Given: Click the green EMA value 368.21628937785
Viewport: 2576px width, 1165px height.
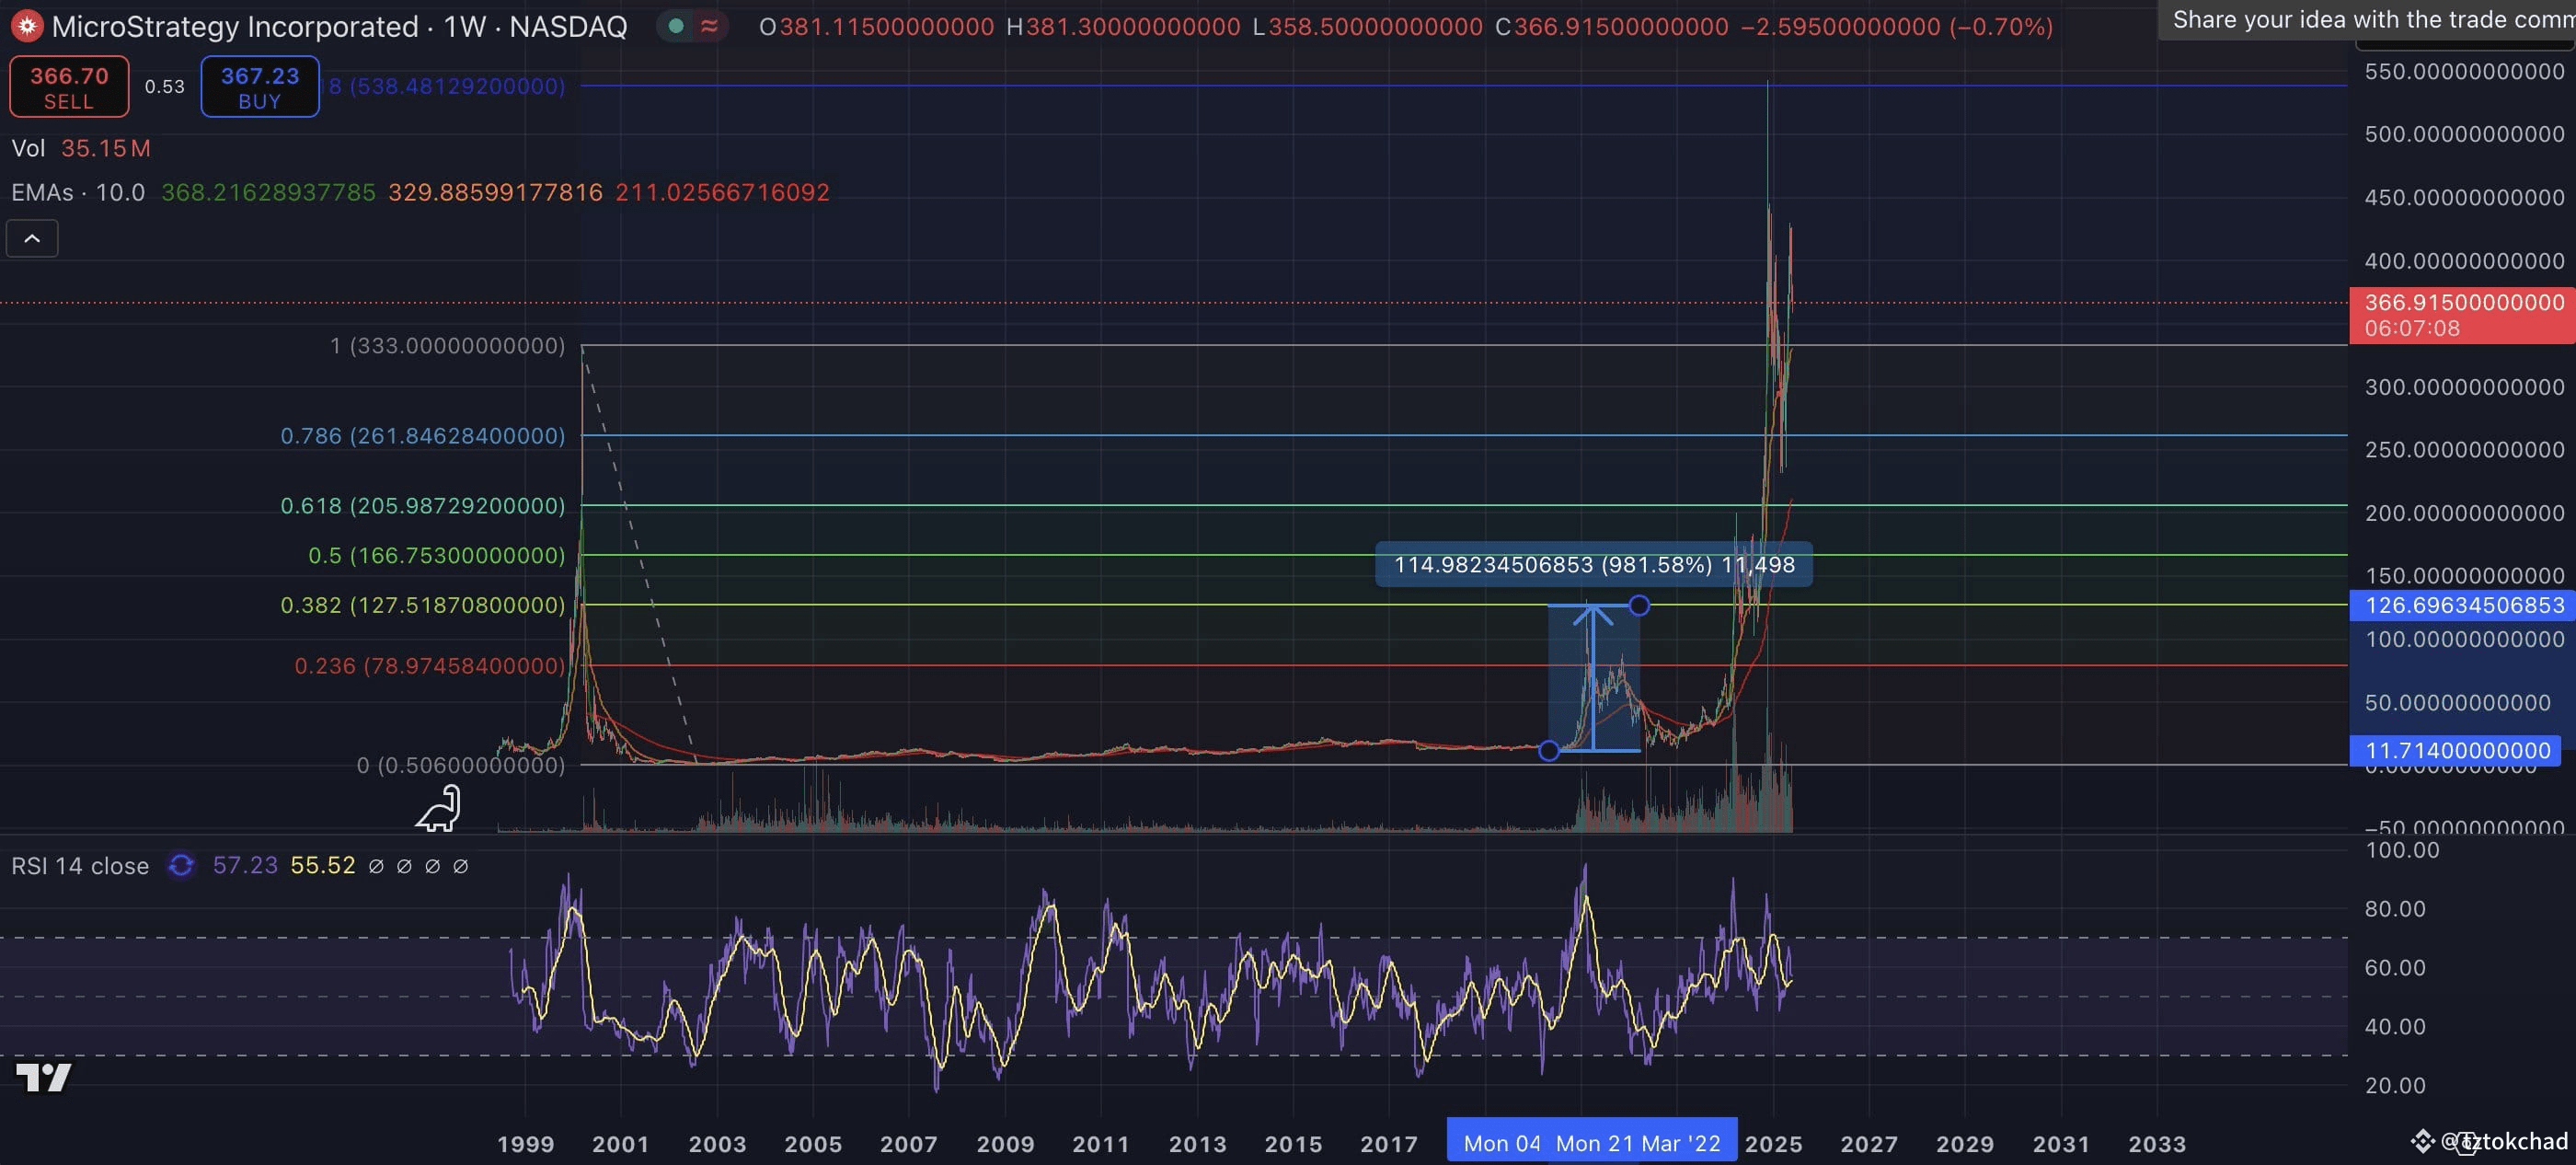Looking at the screenshot, I should [x=268, y=192].
